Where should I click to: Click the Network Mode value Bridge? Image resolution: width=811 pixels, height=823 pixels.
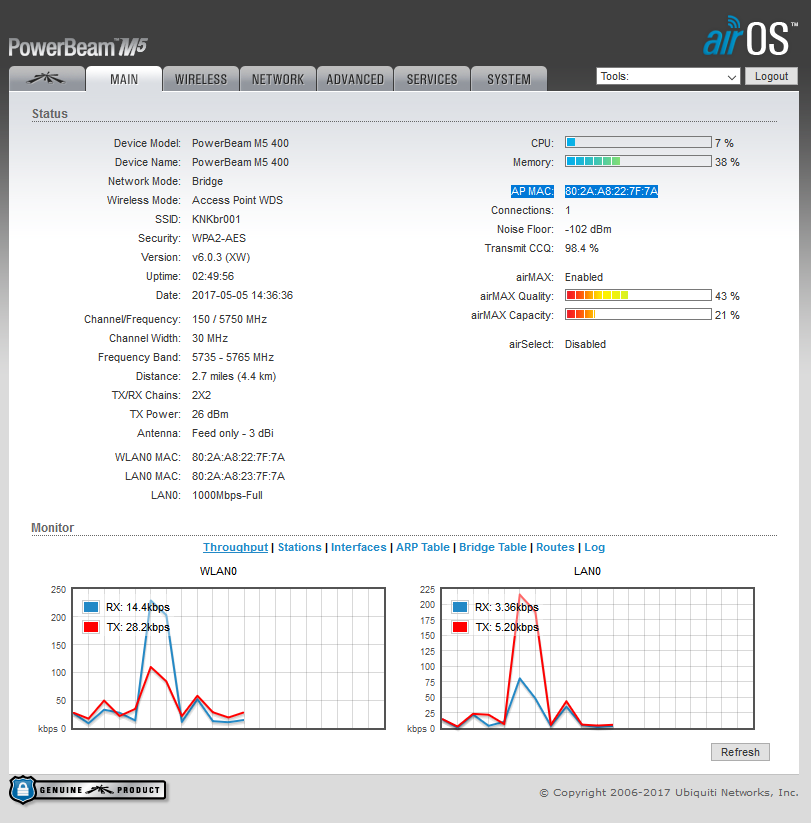207,181
